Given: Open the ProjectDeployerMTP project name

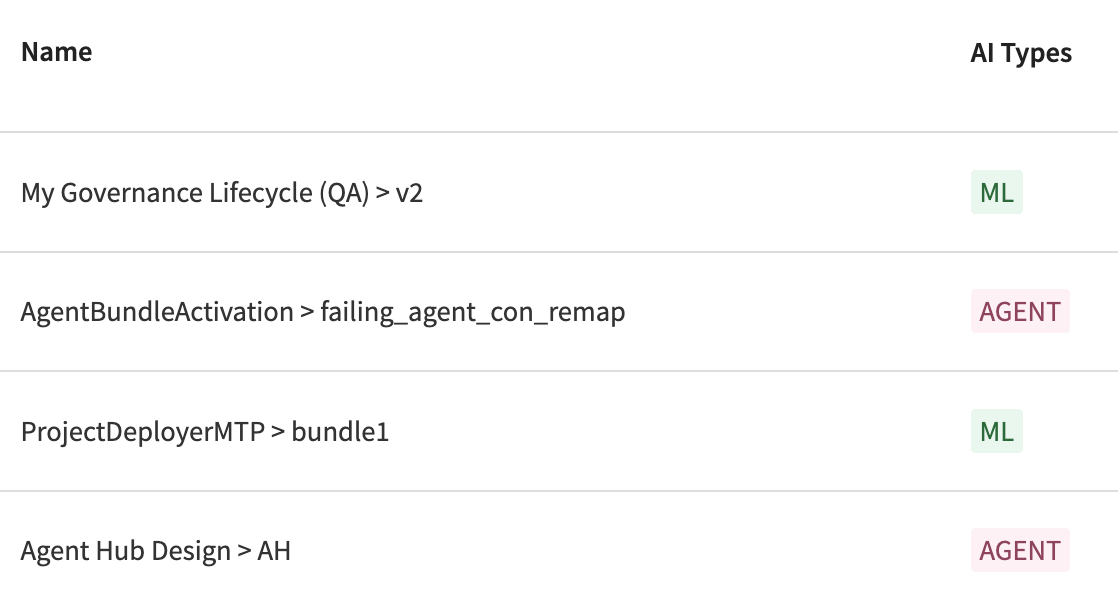Looking at the screenshot, I should click(x=142, y=432).
